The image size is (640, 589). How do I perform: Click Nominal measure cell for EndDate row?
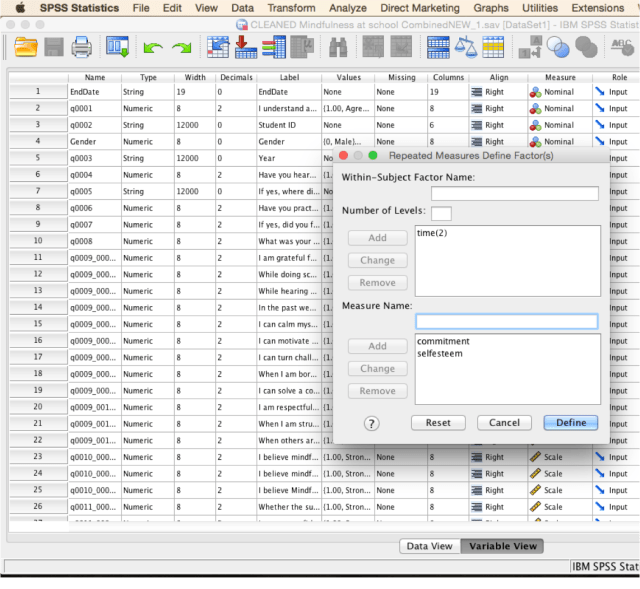(559, 92)
